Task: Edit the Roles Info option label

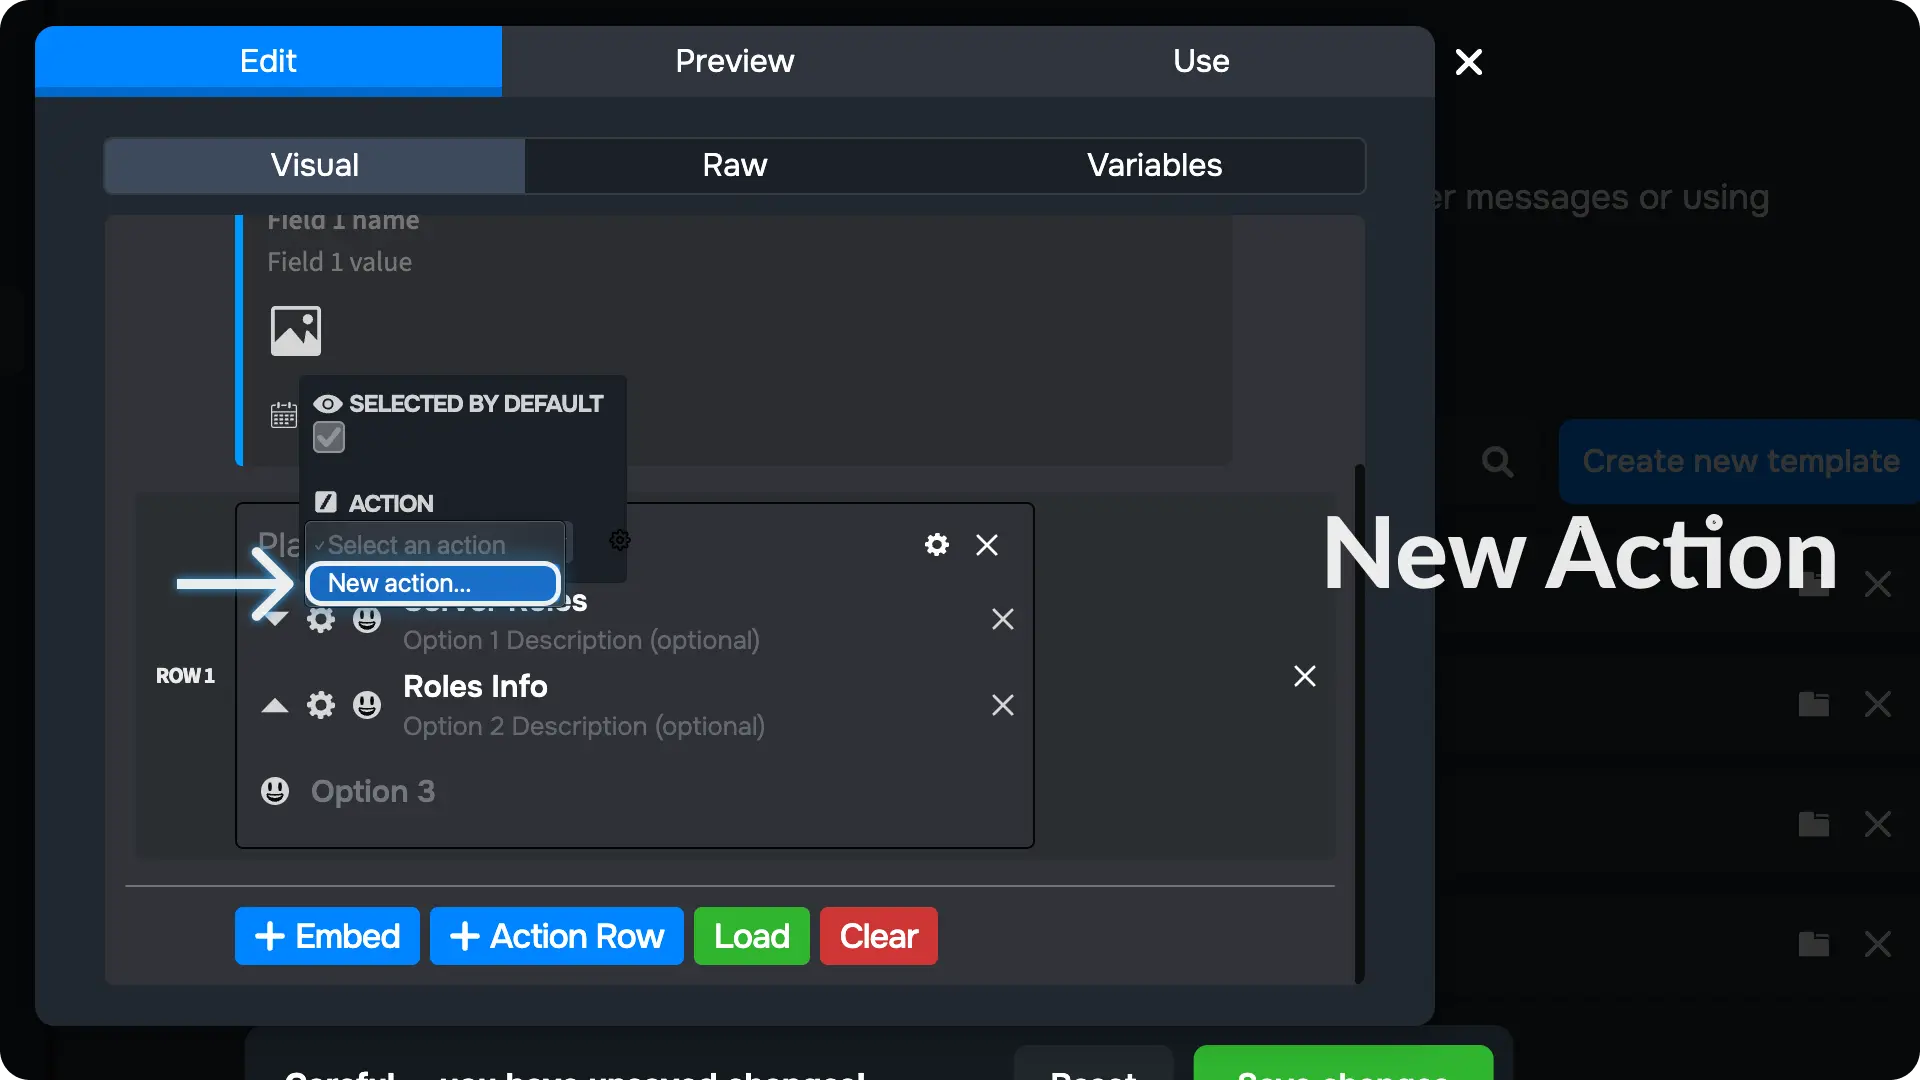Action: coord(475,687)
